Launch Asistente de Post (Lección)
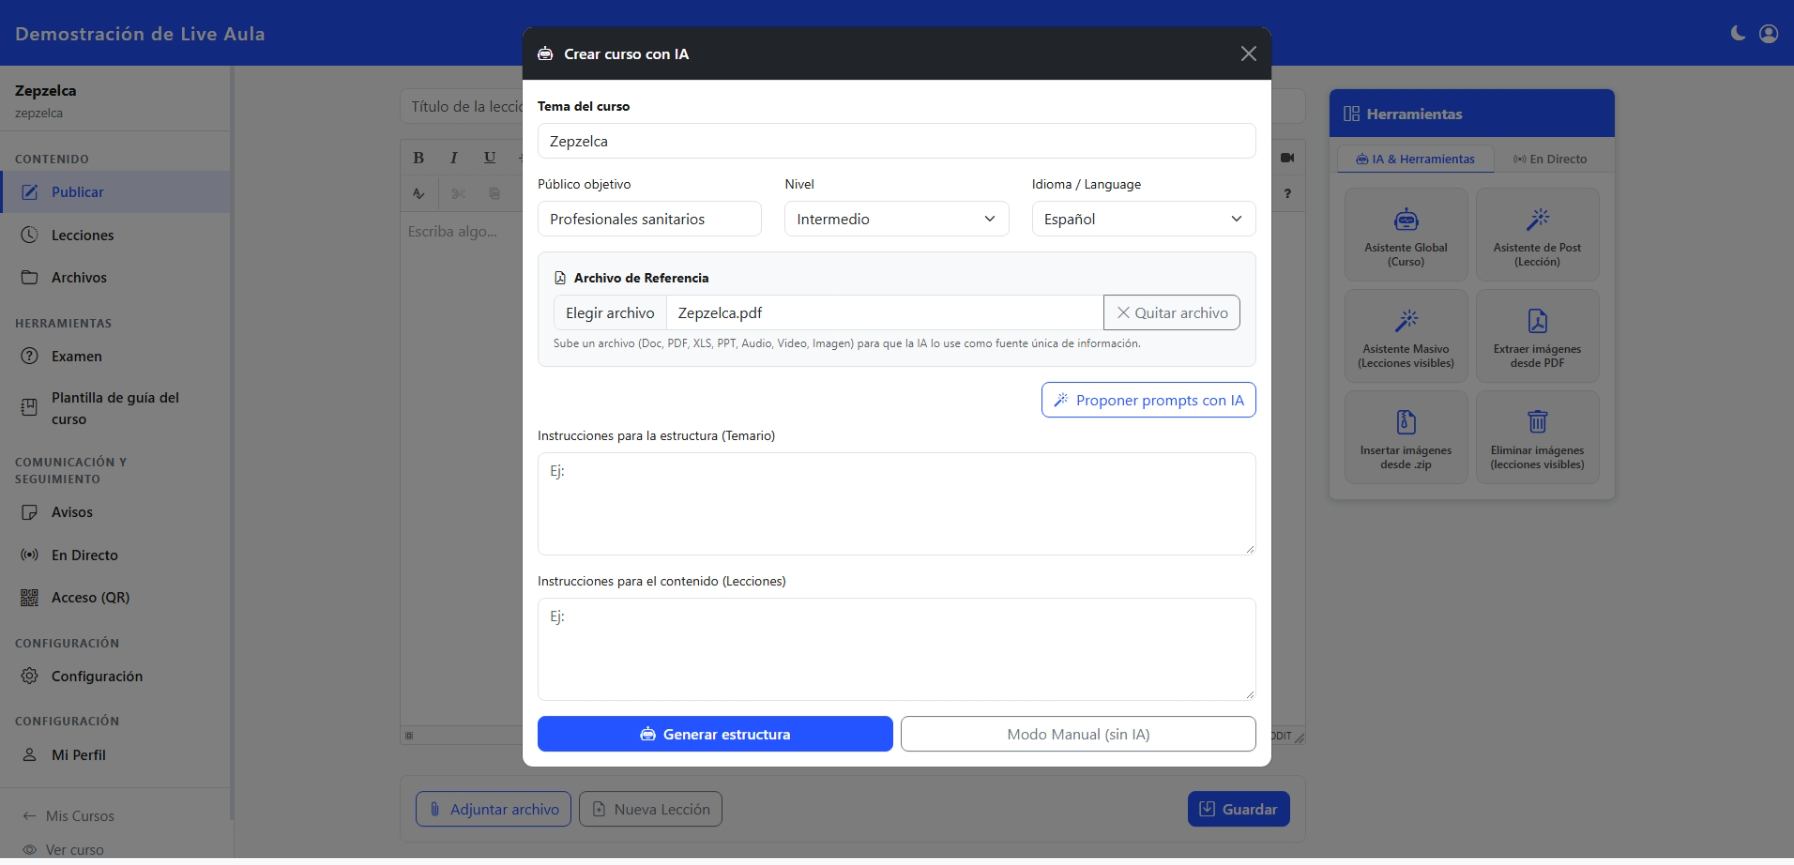This screenshot has width=1794, height=865. click(1537, 235)
